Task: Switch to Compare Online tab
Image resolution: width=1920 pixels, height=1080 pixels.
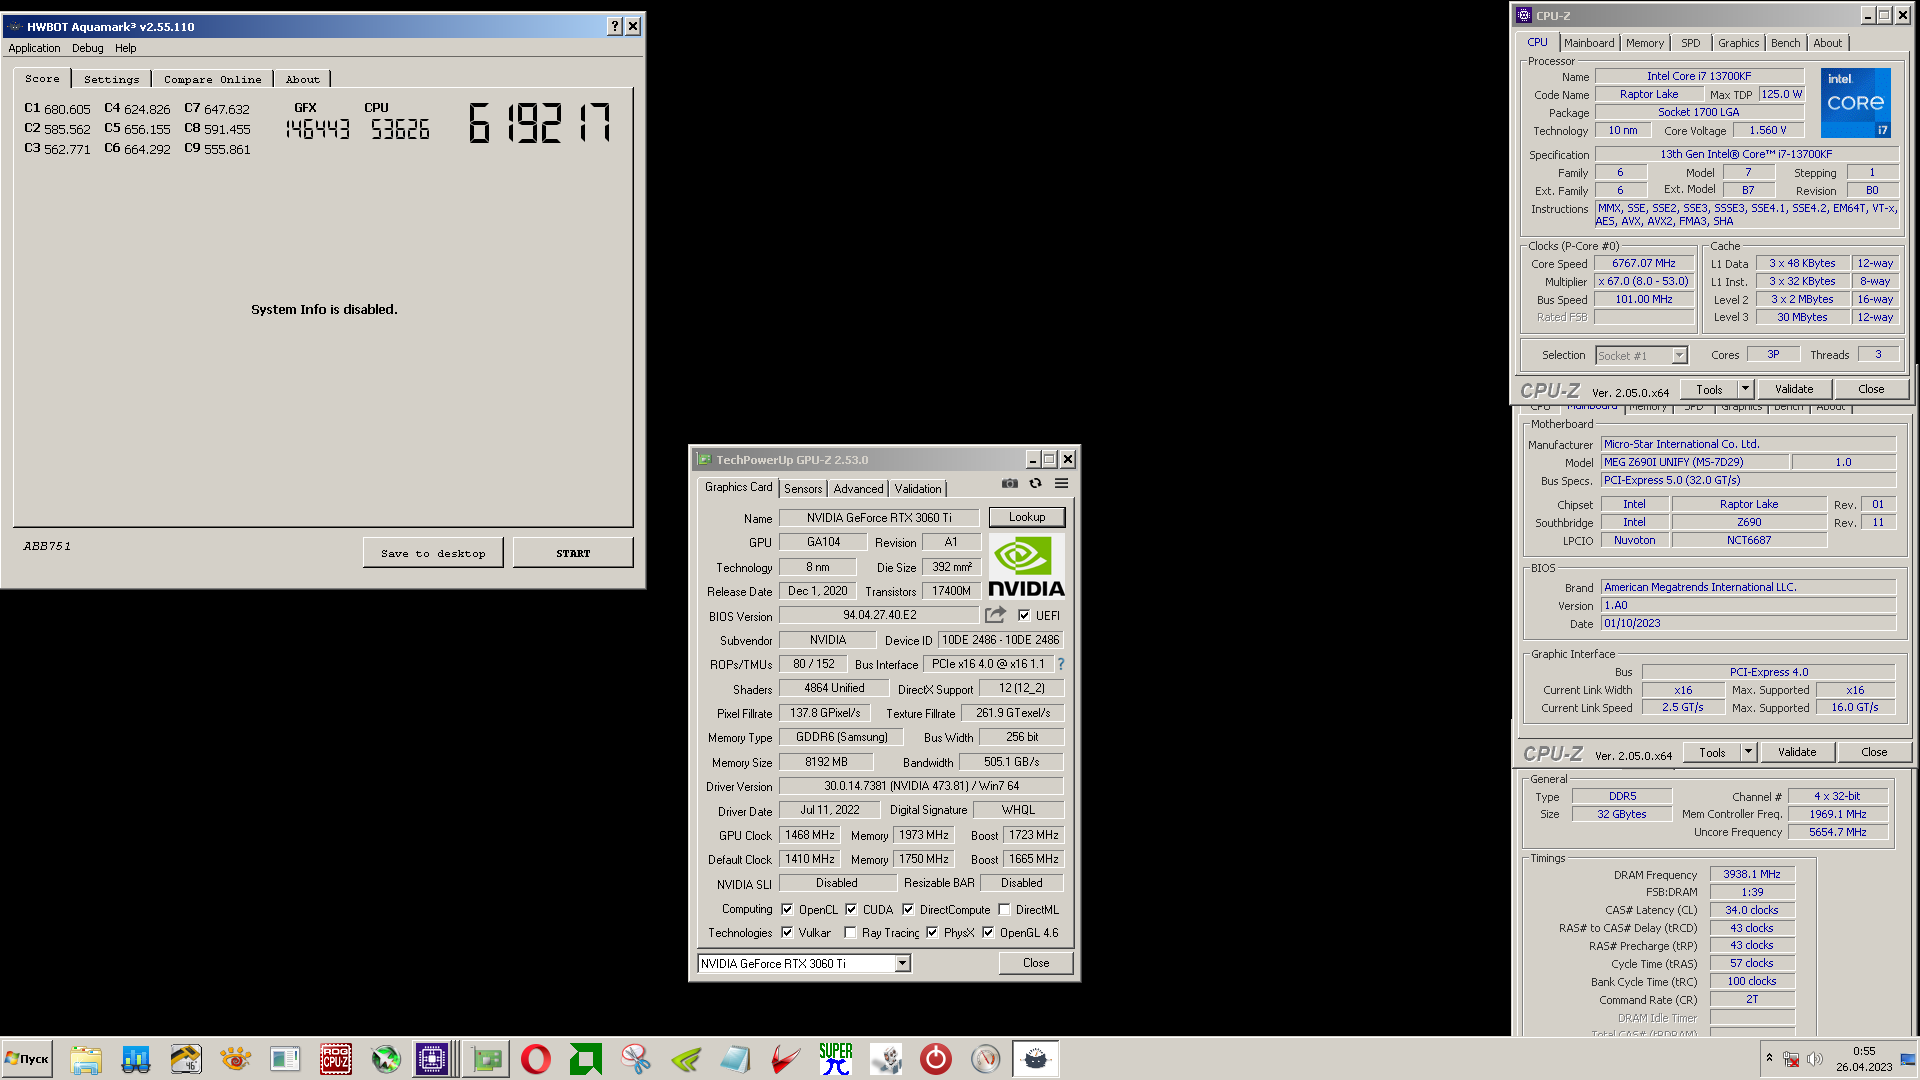Action: coord(213,79)
